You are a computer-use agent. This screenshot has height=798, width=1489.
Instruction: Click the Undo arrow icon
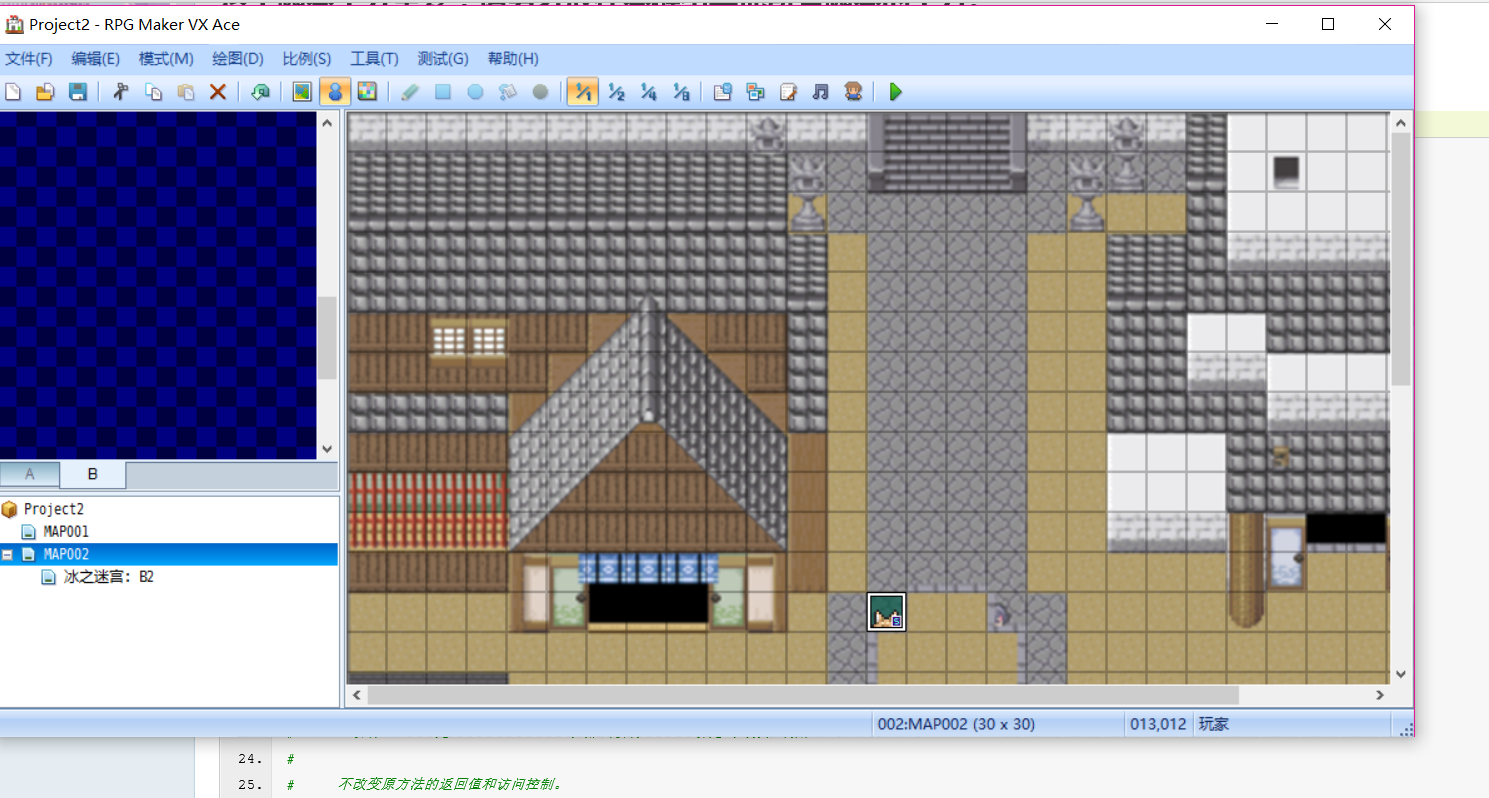point(260,92)
